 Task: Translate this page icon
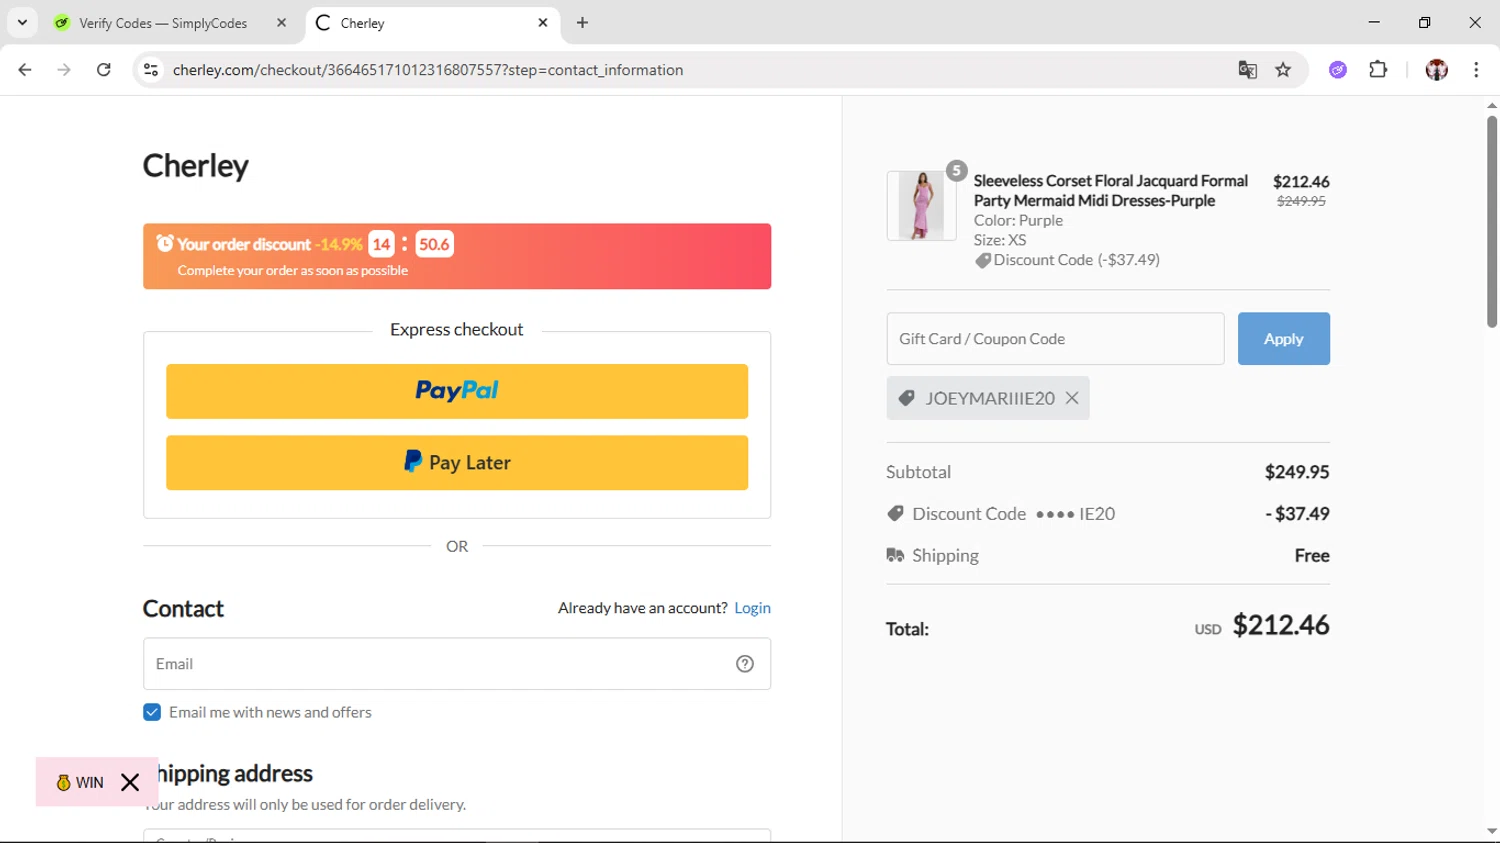click(1247, 70)
